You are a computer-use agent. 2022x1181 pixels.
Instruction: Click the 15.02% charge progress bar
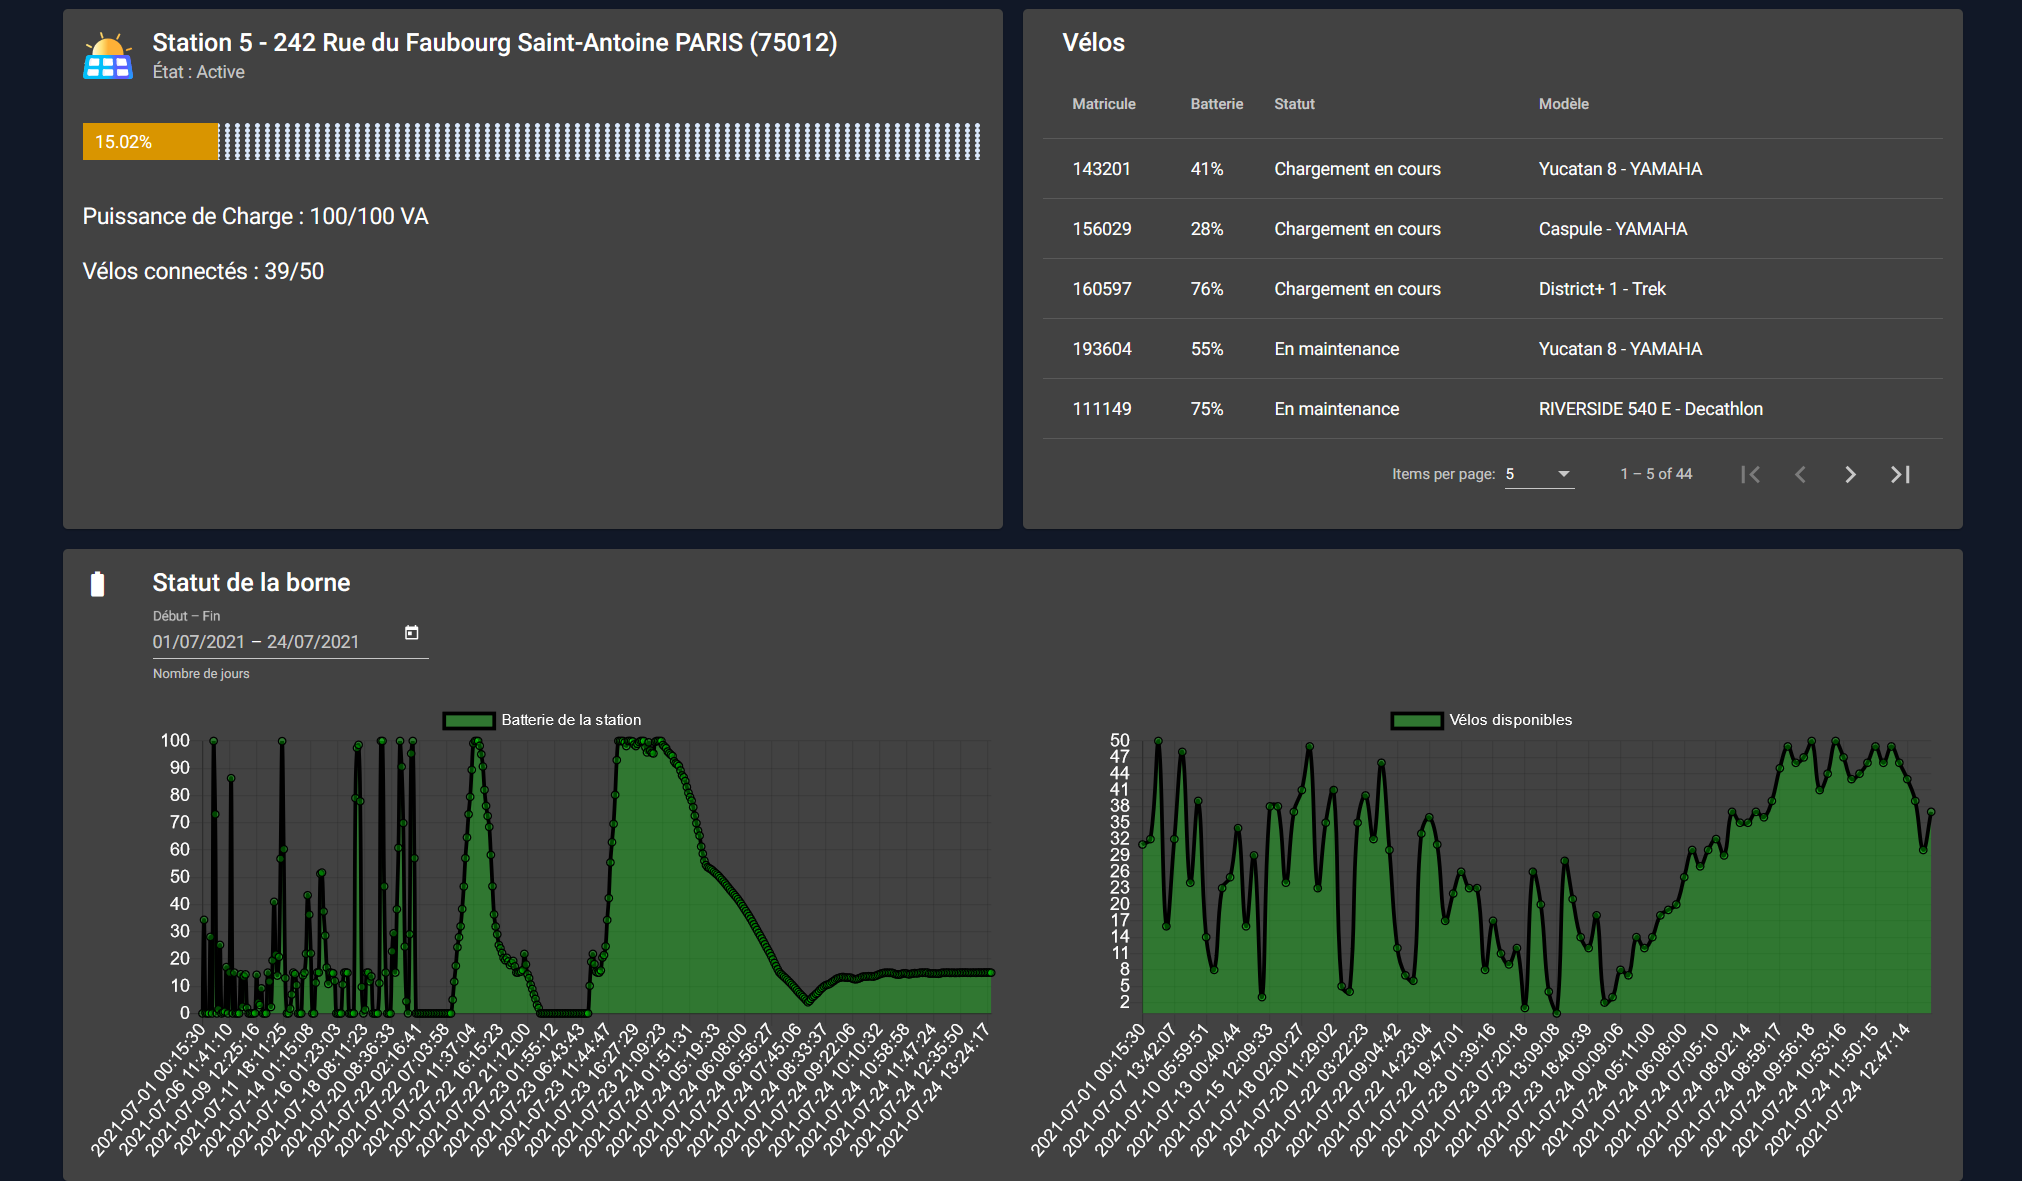pos(532,142)
